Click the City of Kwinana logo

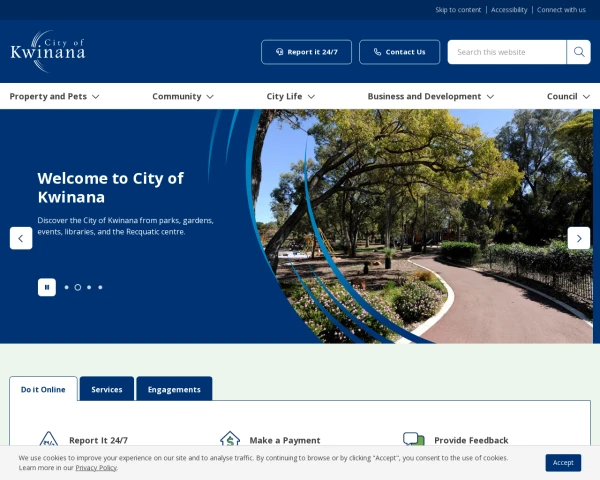(48, 51)
